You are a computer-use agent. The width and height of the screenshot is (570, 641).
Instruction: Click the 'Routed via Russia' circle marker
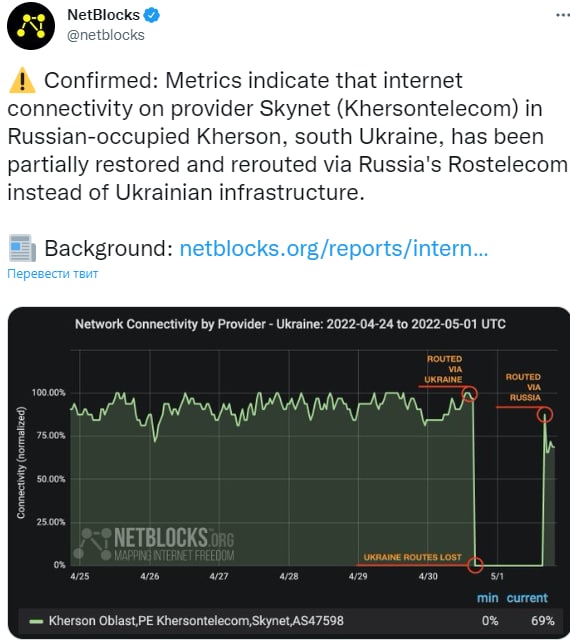pyautogui.click(x=545, y=415)
